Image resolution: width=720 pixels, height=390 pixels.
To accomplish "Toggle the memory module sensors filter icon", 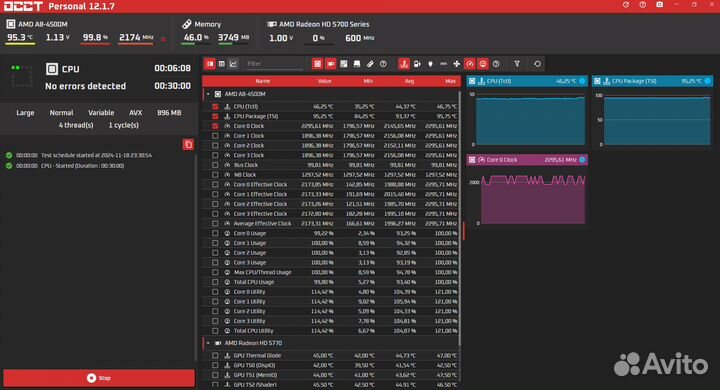I will 370,64.
